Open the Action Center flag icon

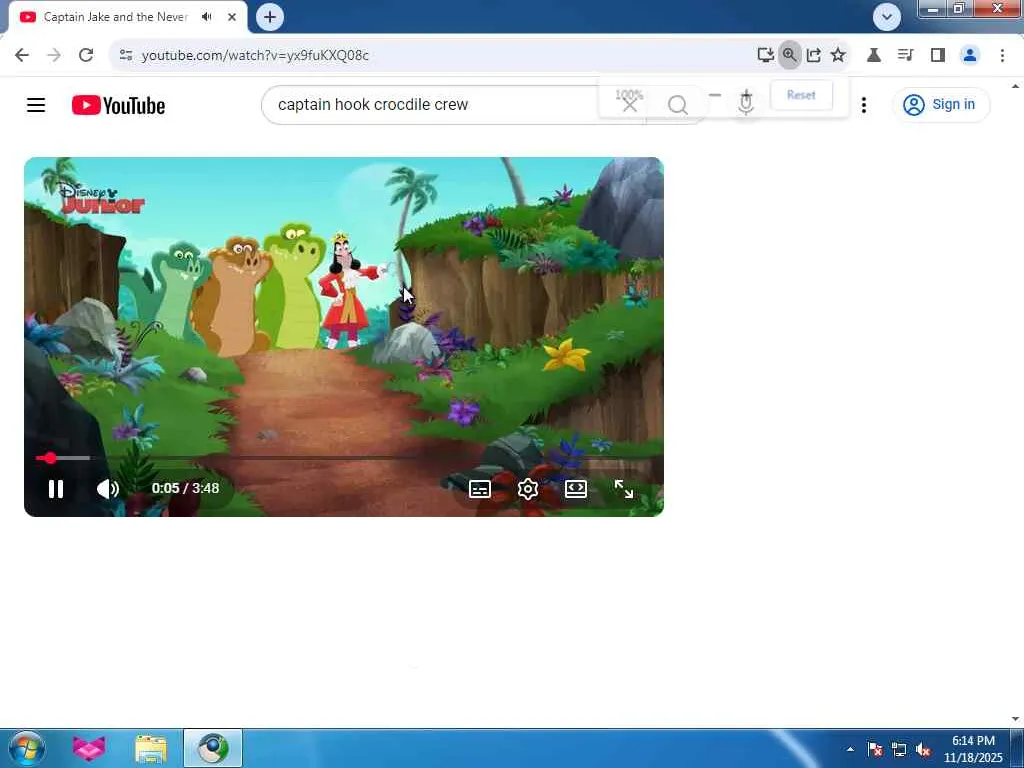(875, 749)
